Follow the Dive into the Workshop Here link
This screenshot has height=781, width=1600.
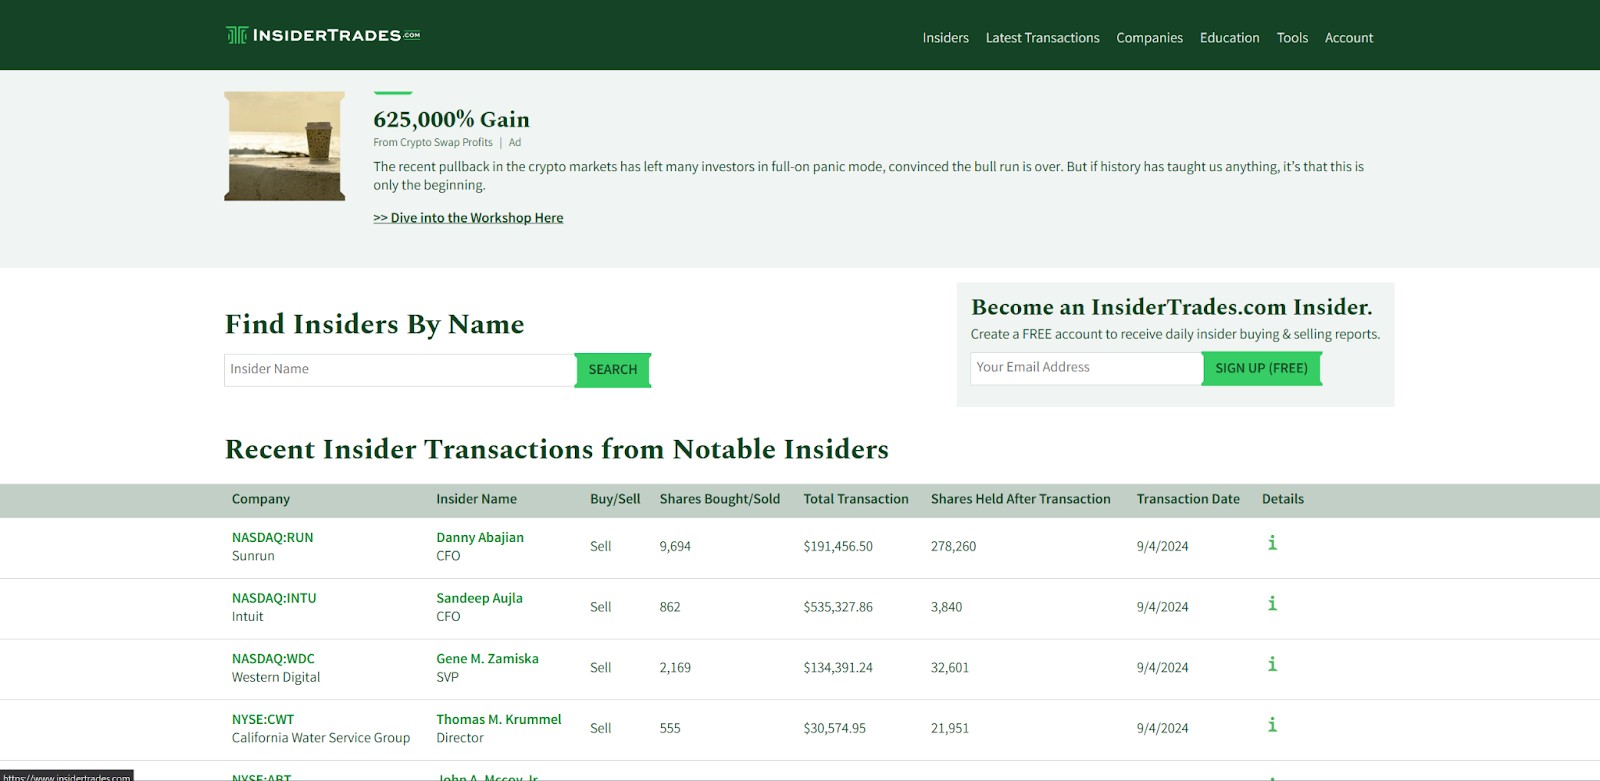(x=468, y=218)
